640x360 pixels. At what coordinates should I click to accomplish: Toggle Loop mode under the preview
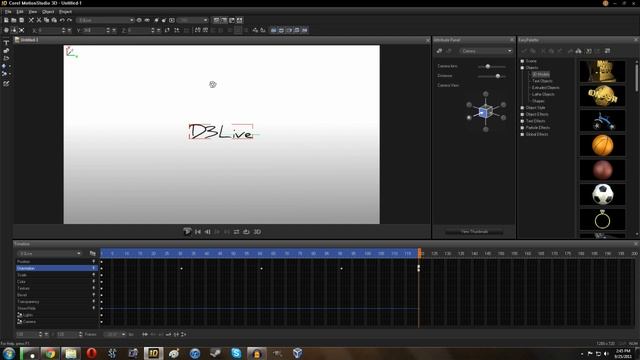(236, 232)
